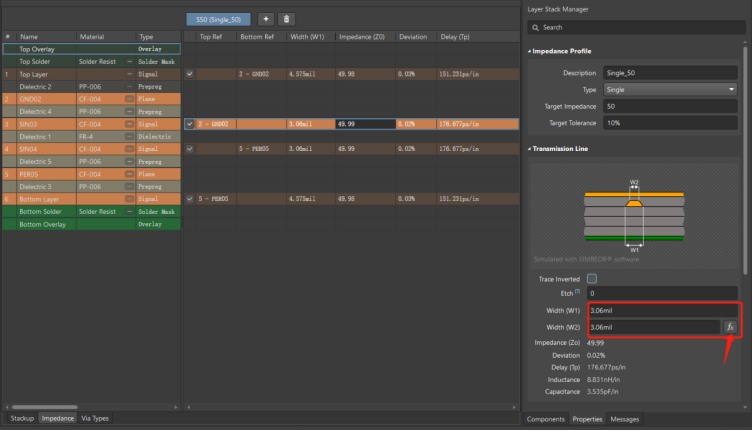Viewport: 753px width, 431px height.
Task: Switch to the Via Types tab
Action: pos(95,418)
